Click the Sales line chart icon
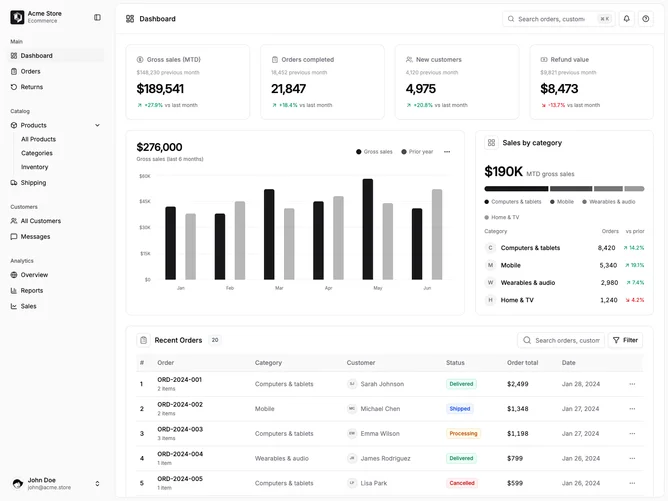668x501 pixels. pyautogui.click(x=14, y=306)
